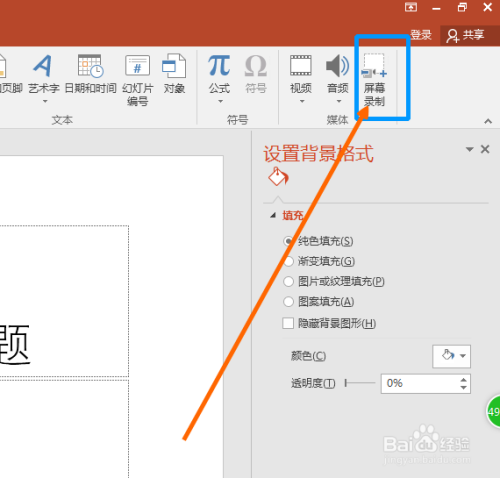Collapse the fill (填充) section

[273, 216]
